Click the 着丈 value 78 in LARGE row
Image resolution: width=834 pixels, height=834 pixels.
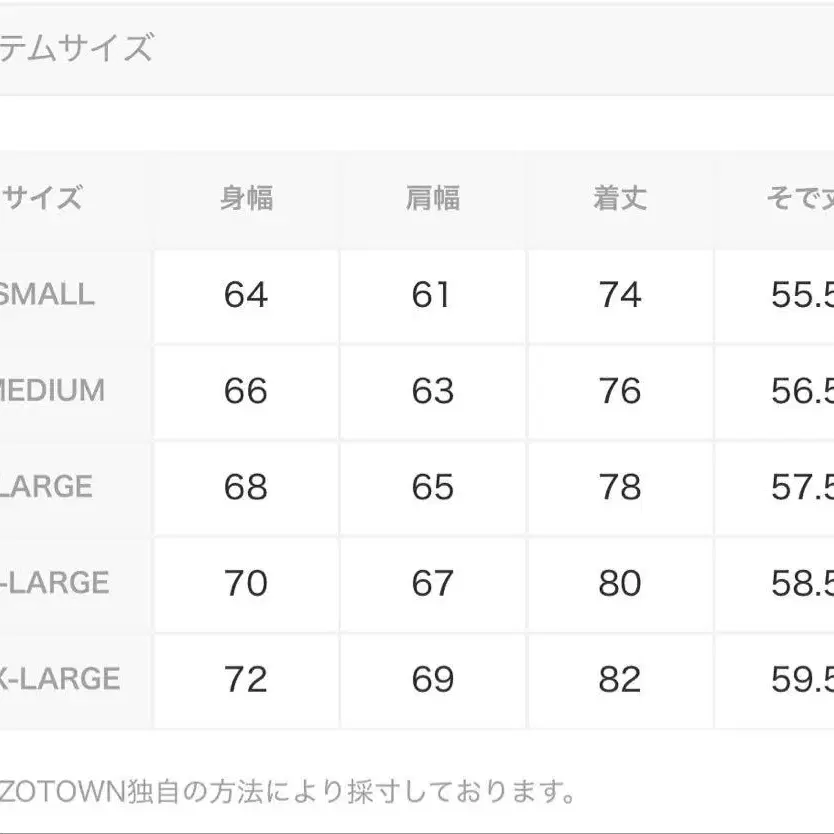tap(620, 487)
